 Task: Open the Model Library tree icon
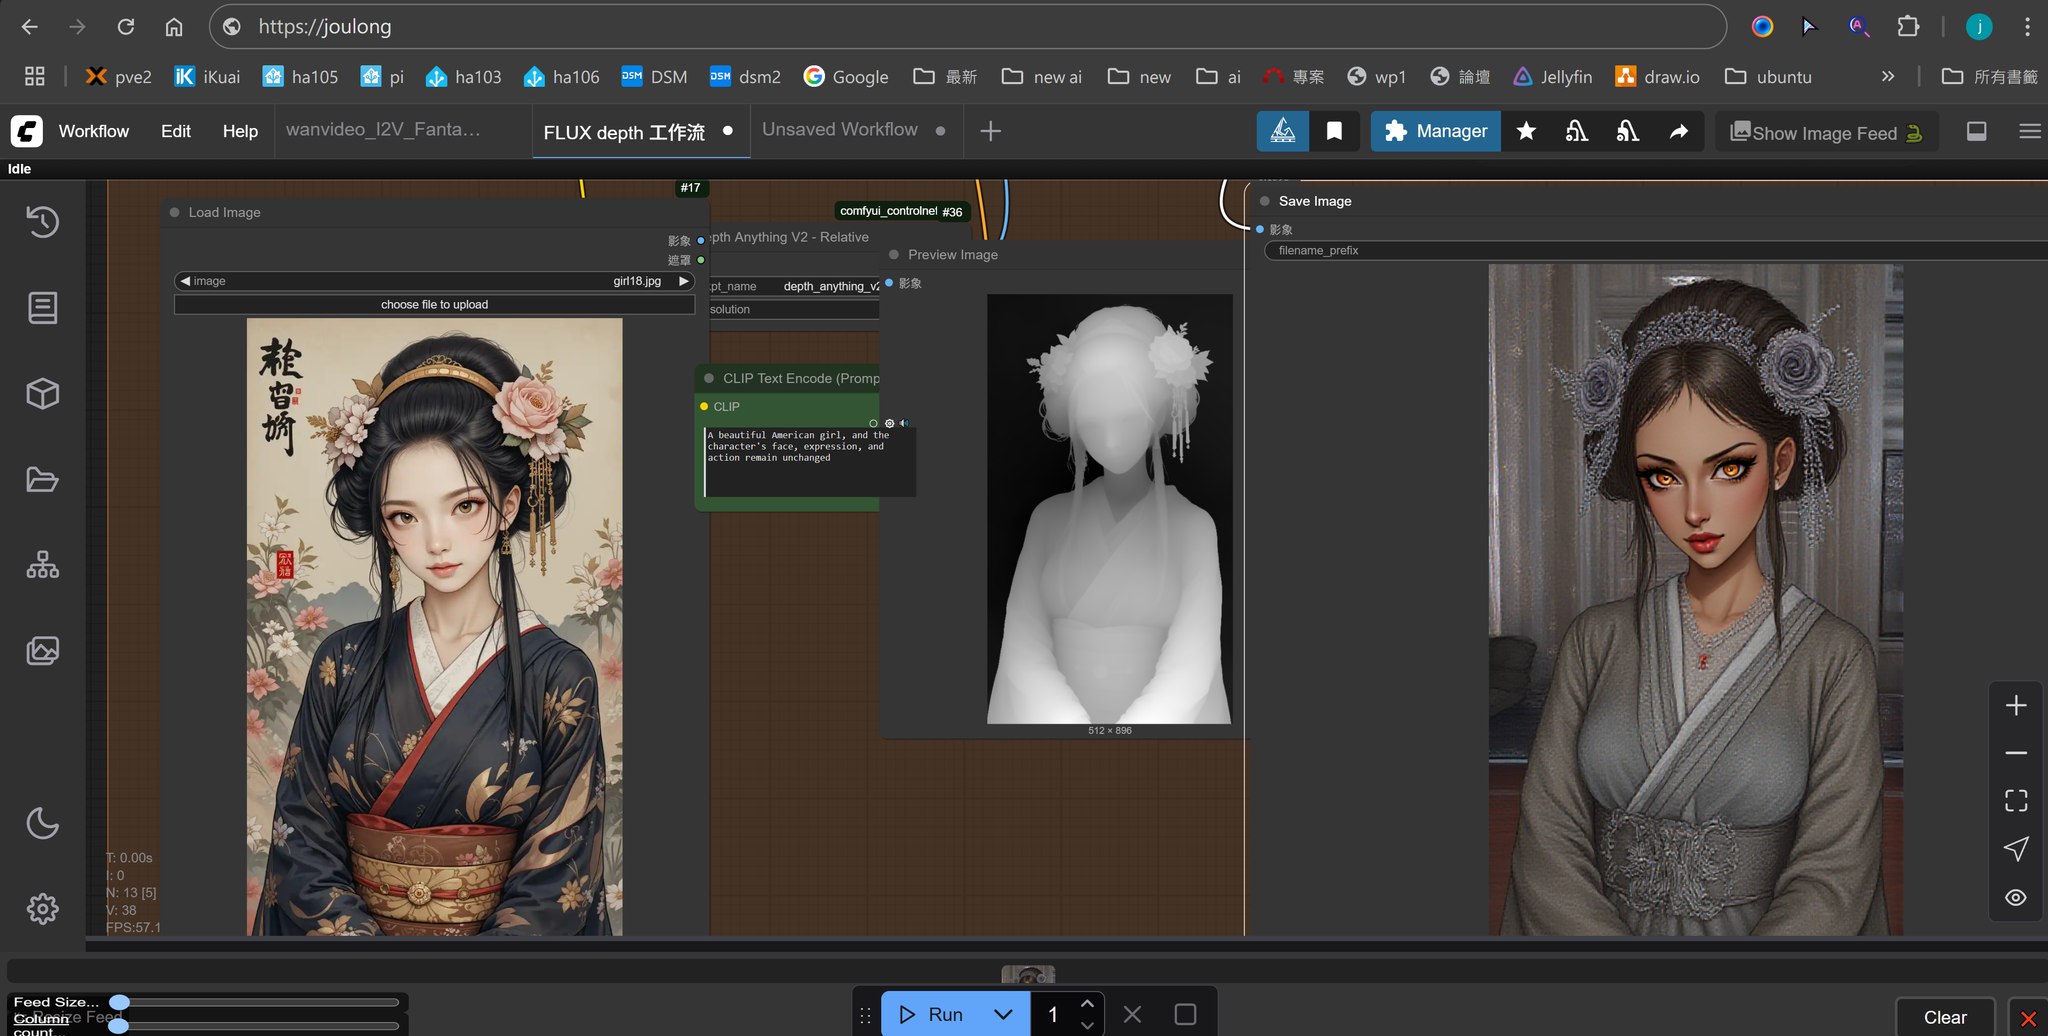[x=42, y=565]
